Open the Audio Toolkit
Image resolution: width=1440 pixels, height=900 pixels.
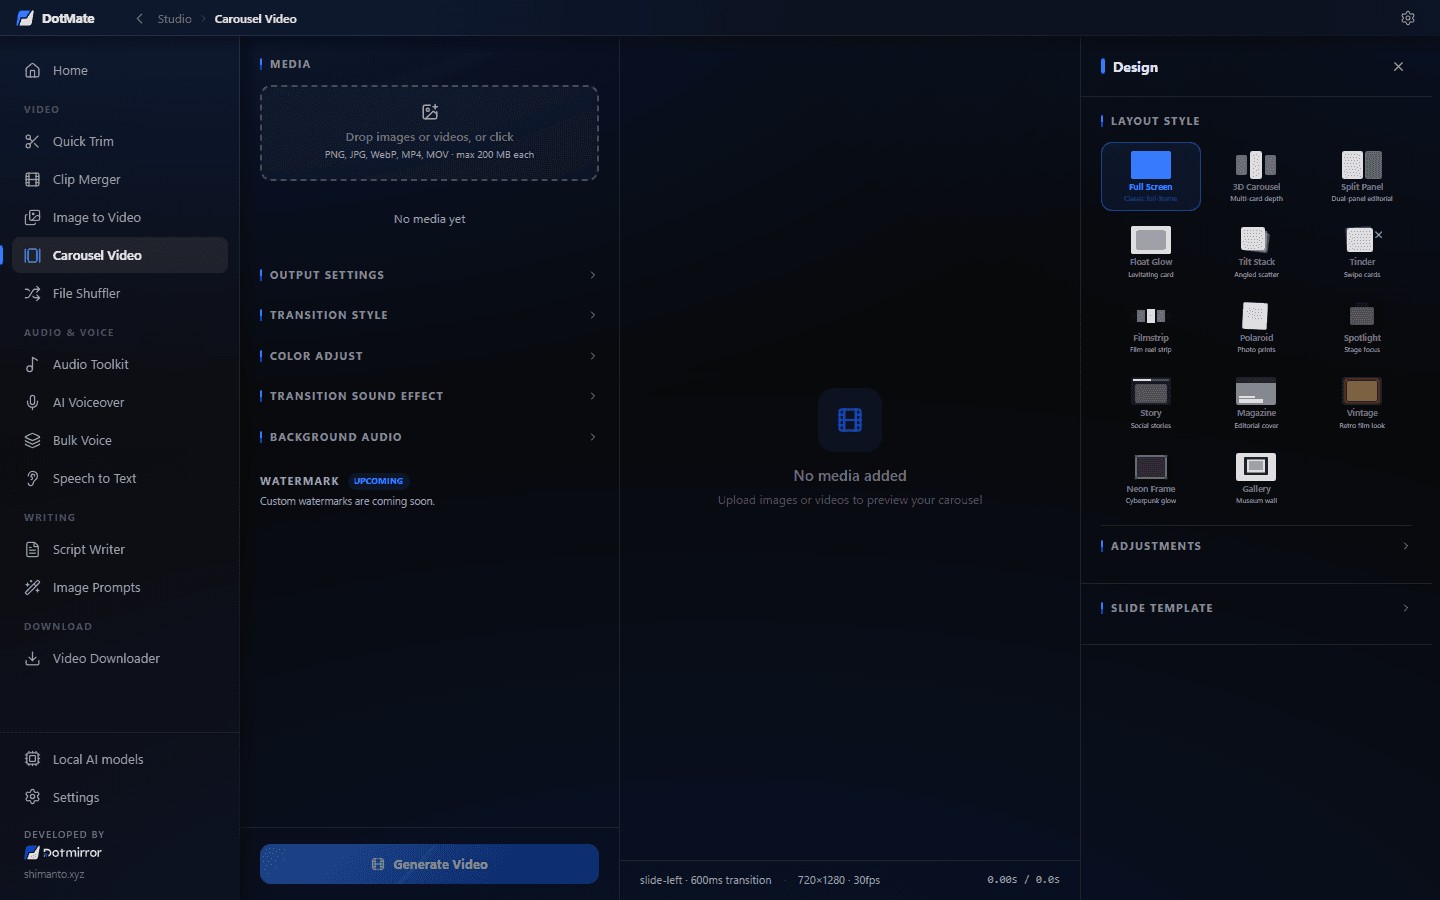120,364
